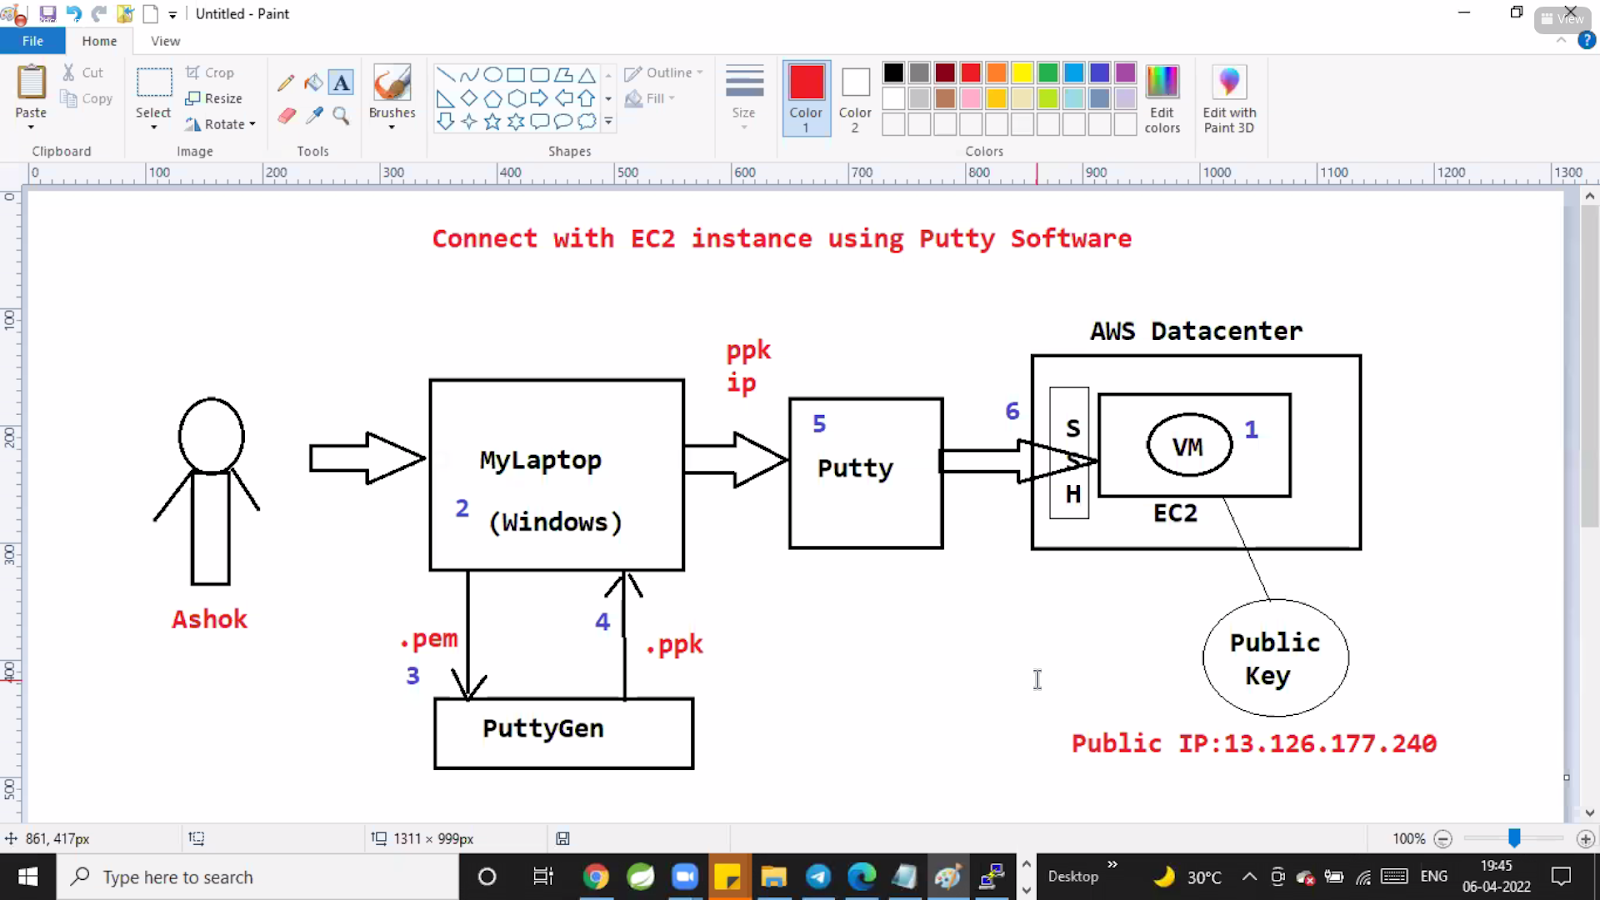
Task: Switch to the View tab
Action: (x=166, y=41)
